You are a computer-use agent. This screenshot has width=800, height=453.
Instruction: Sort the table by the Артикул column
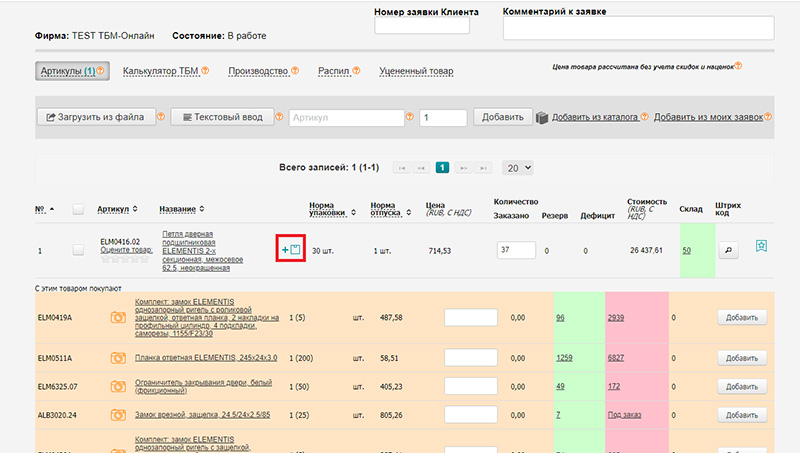click(x=118, y=209)
